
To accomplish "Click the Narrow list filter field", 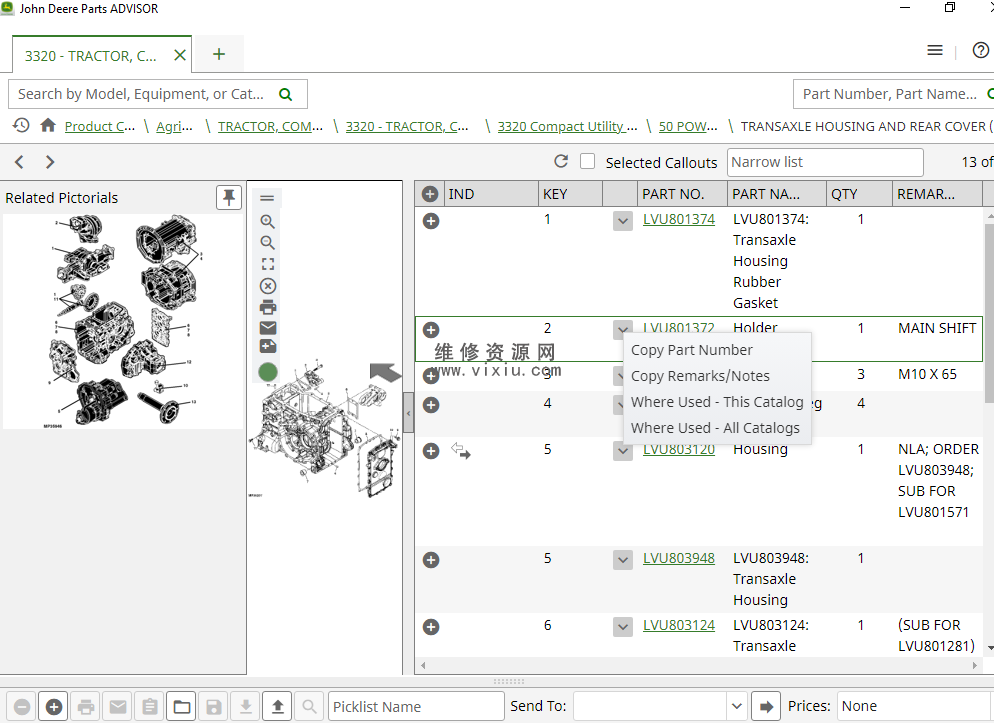I will click(x=825, y=162).
